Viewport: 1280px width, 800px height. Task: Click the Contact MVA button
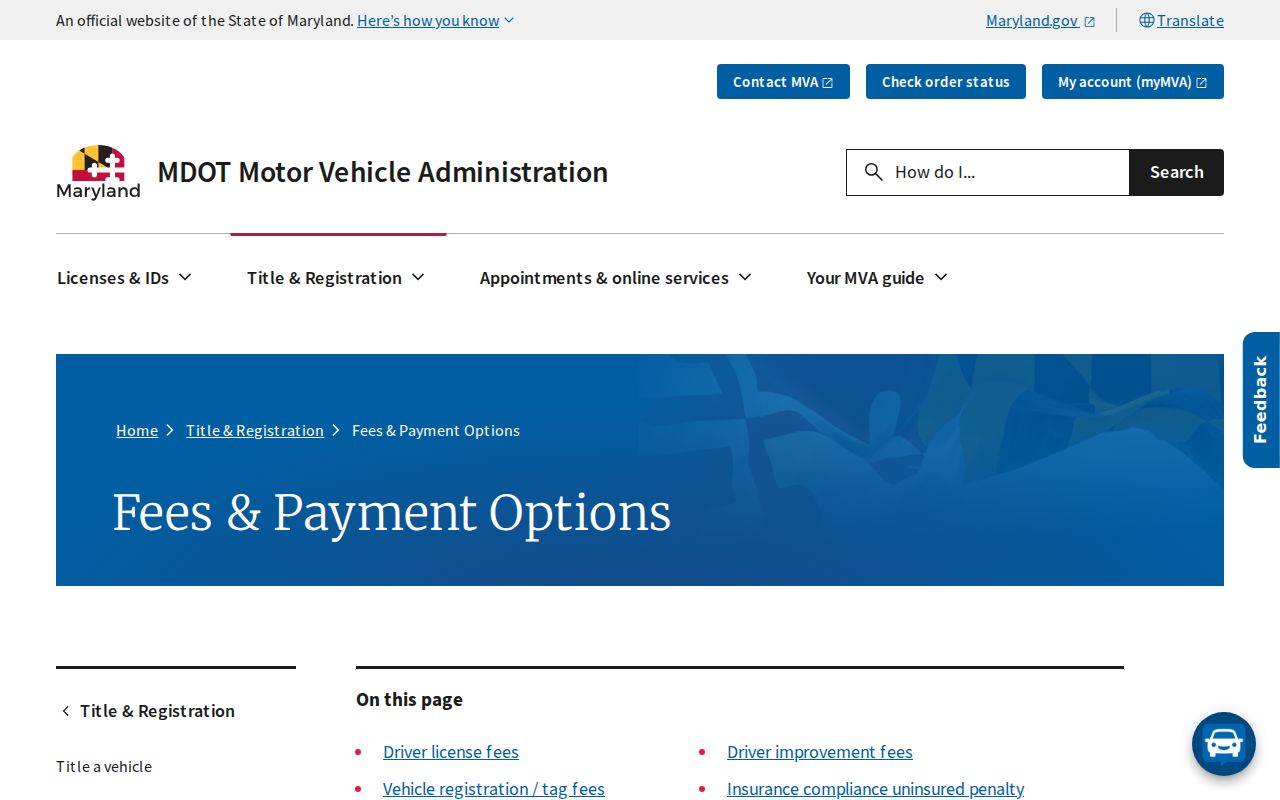click(783, 82)
